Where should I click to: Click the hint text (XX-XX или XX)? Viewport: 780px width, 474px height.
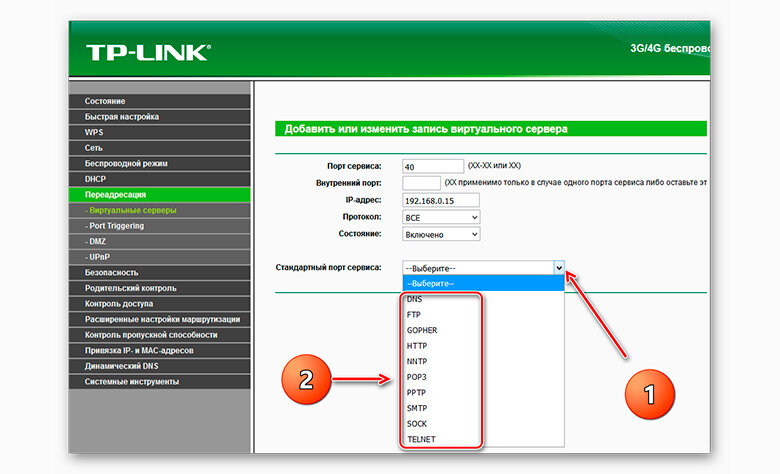click(x=494, y=166)
